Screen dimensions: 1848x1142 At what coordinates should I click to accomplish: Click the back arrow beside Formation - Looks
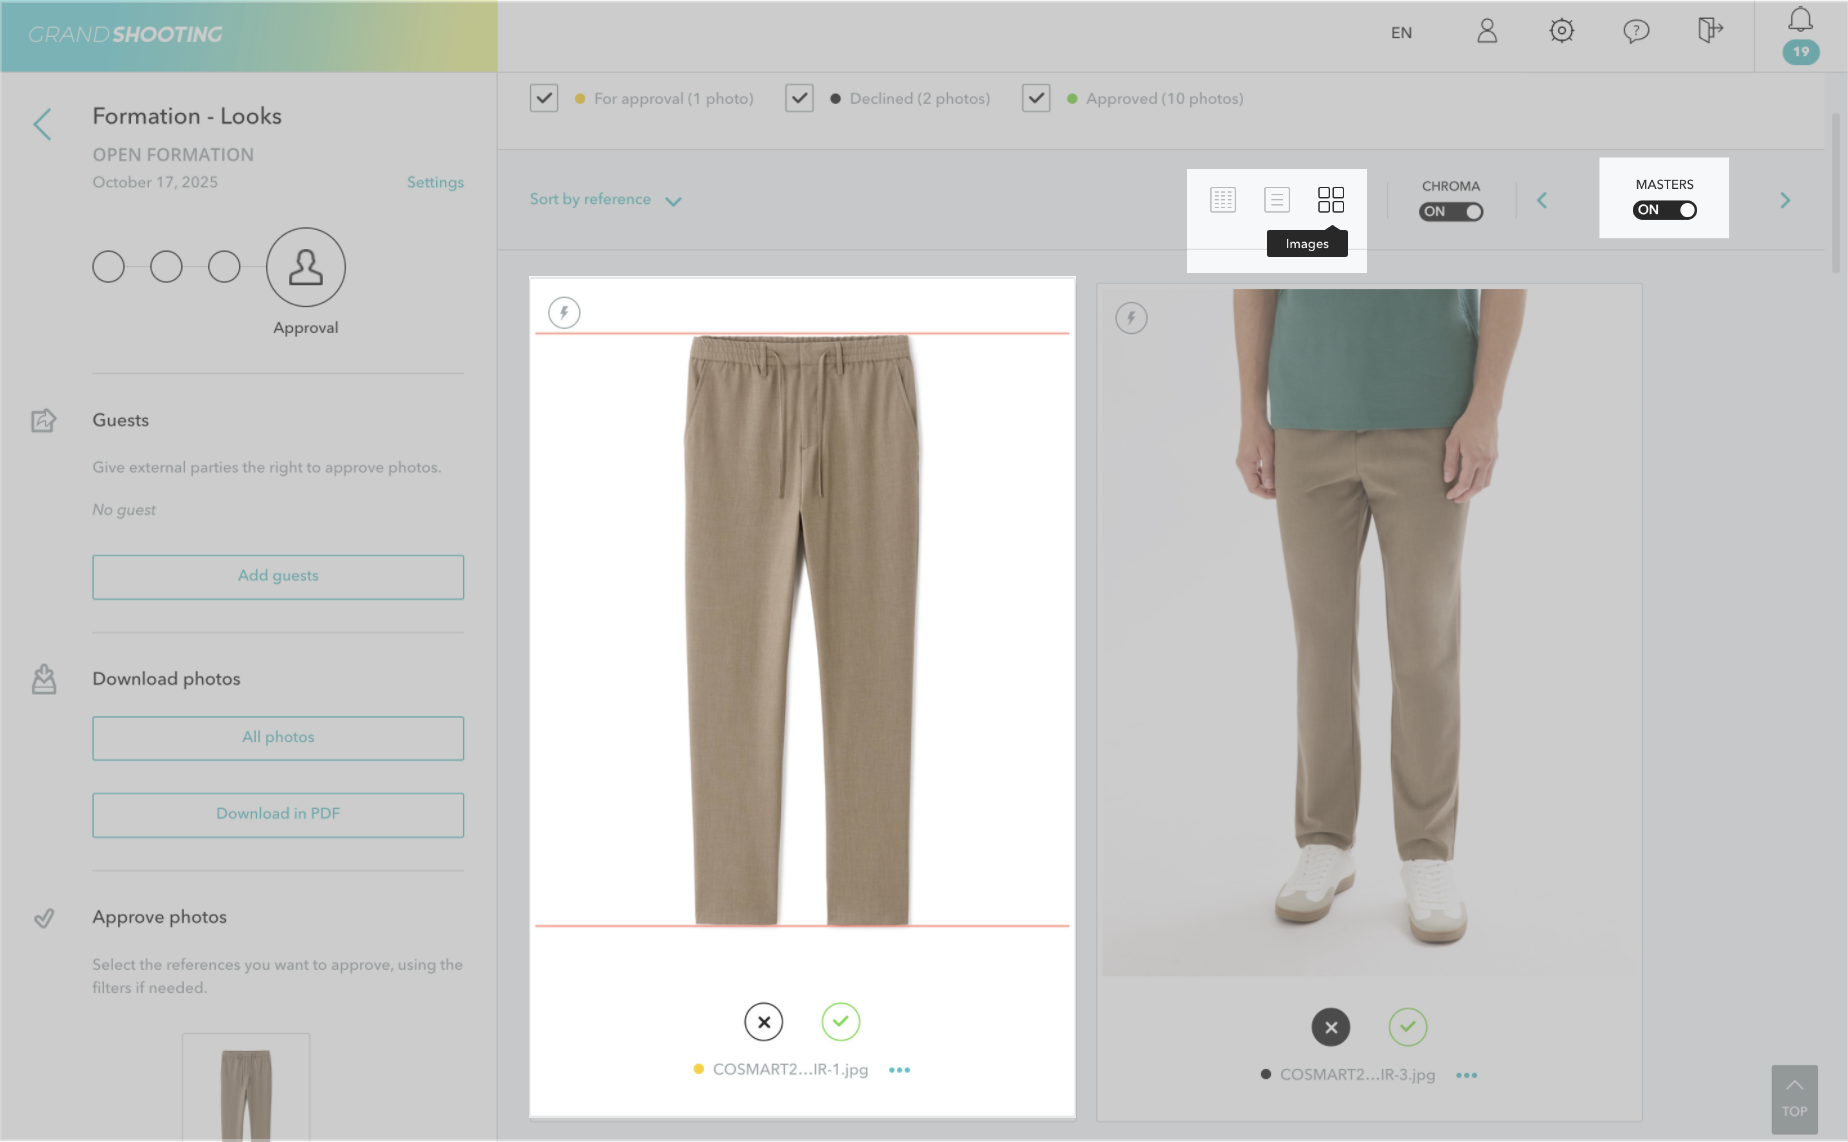pos(42,124)
